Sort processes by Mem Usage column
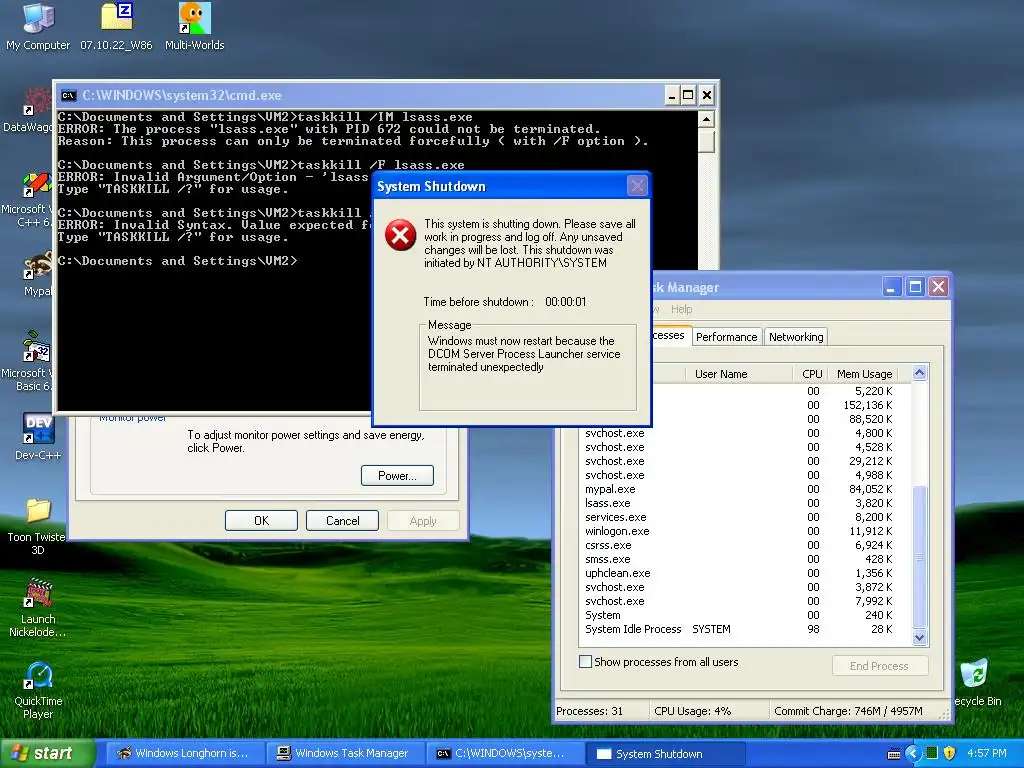Image resolution: width=1024 pixels, height=768 pixels. (x=863, y=374)
